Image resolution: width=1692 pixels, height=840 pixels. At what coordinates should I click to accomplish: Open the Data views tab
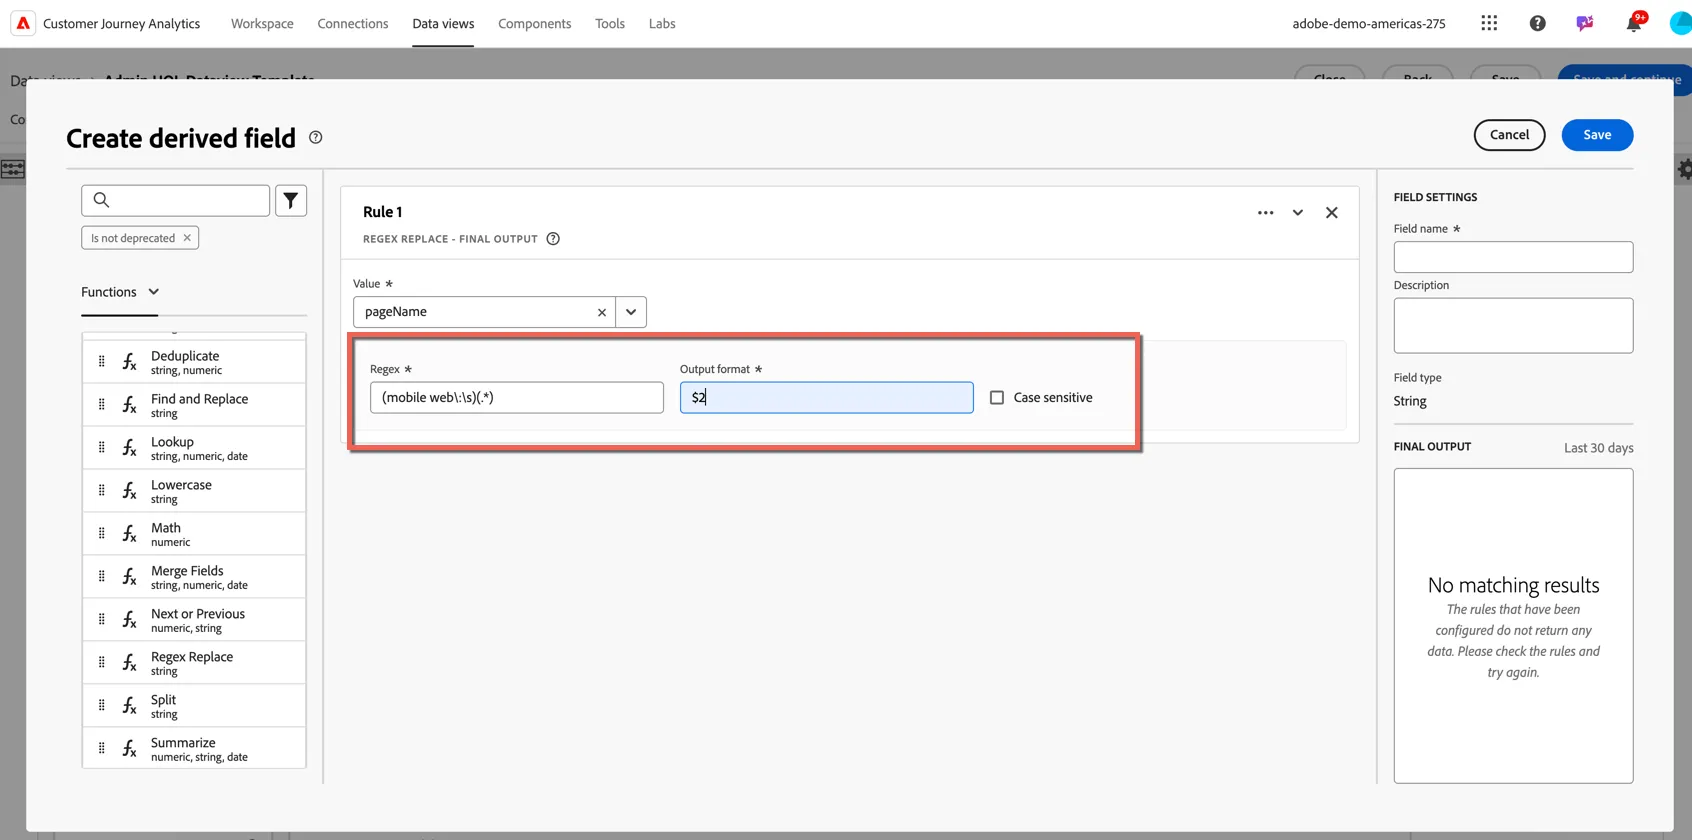point(443,23)
